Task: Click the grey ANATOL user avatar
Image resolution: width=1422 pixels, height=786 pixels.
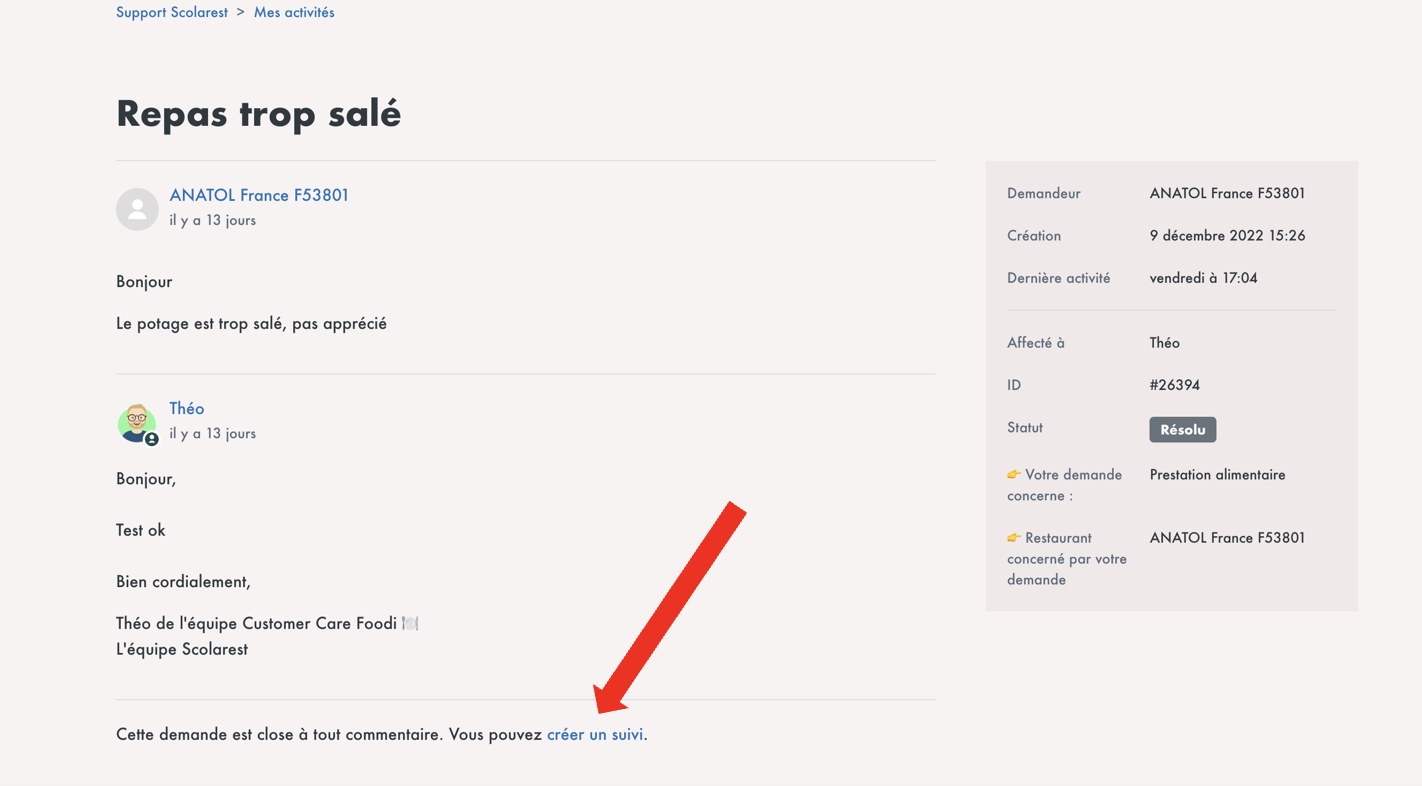Action: point(137,209)
